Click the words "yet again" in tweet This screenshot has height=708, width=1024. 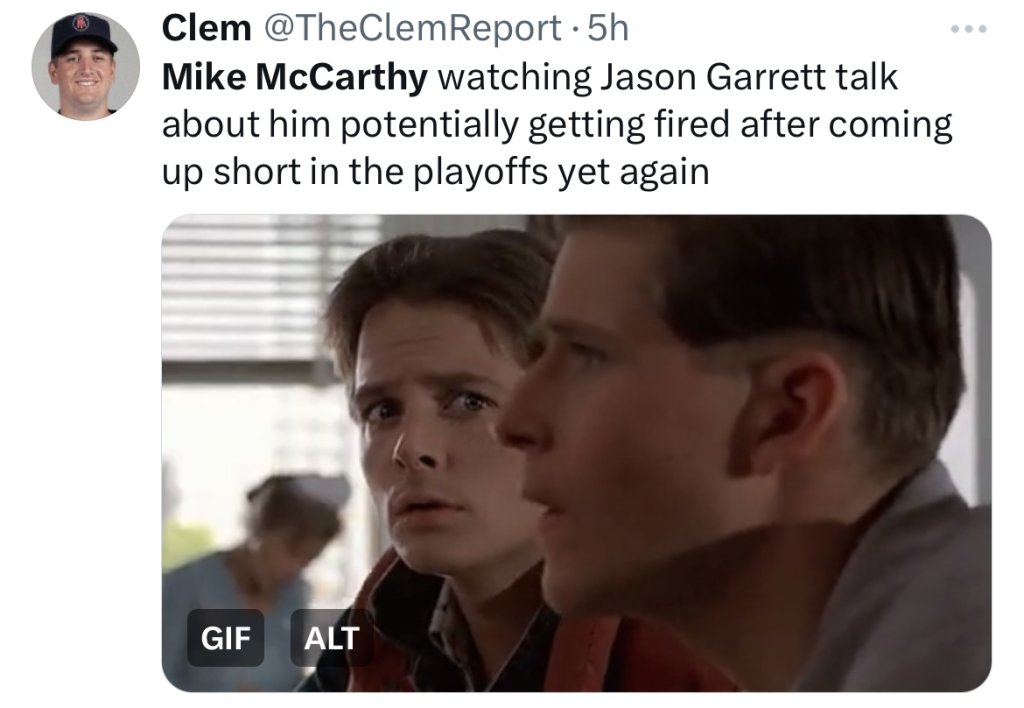633,172
